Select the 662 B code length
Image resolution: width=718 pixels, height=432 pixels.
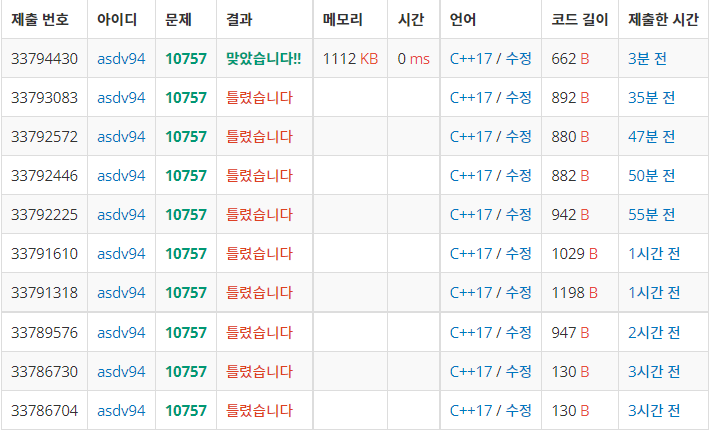pyautogui.click(x=570, y=59)
